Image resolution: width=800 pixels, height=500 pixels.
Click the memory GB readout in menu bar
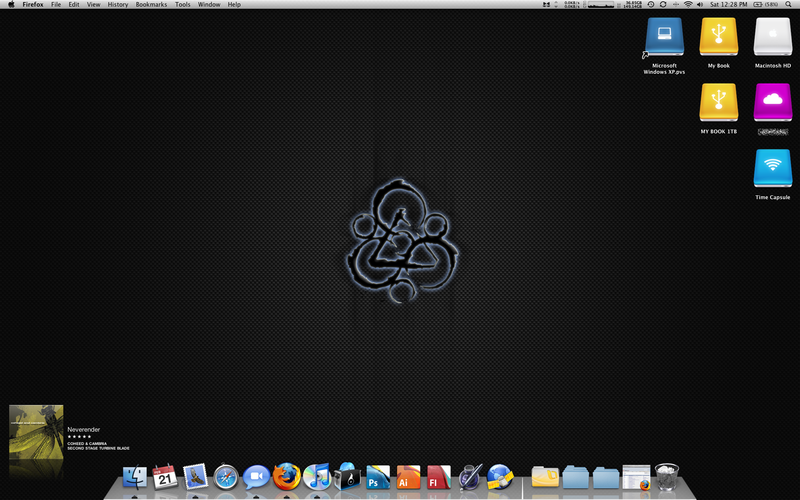tap(633, 4)
